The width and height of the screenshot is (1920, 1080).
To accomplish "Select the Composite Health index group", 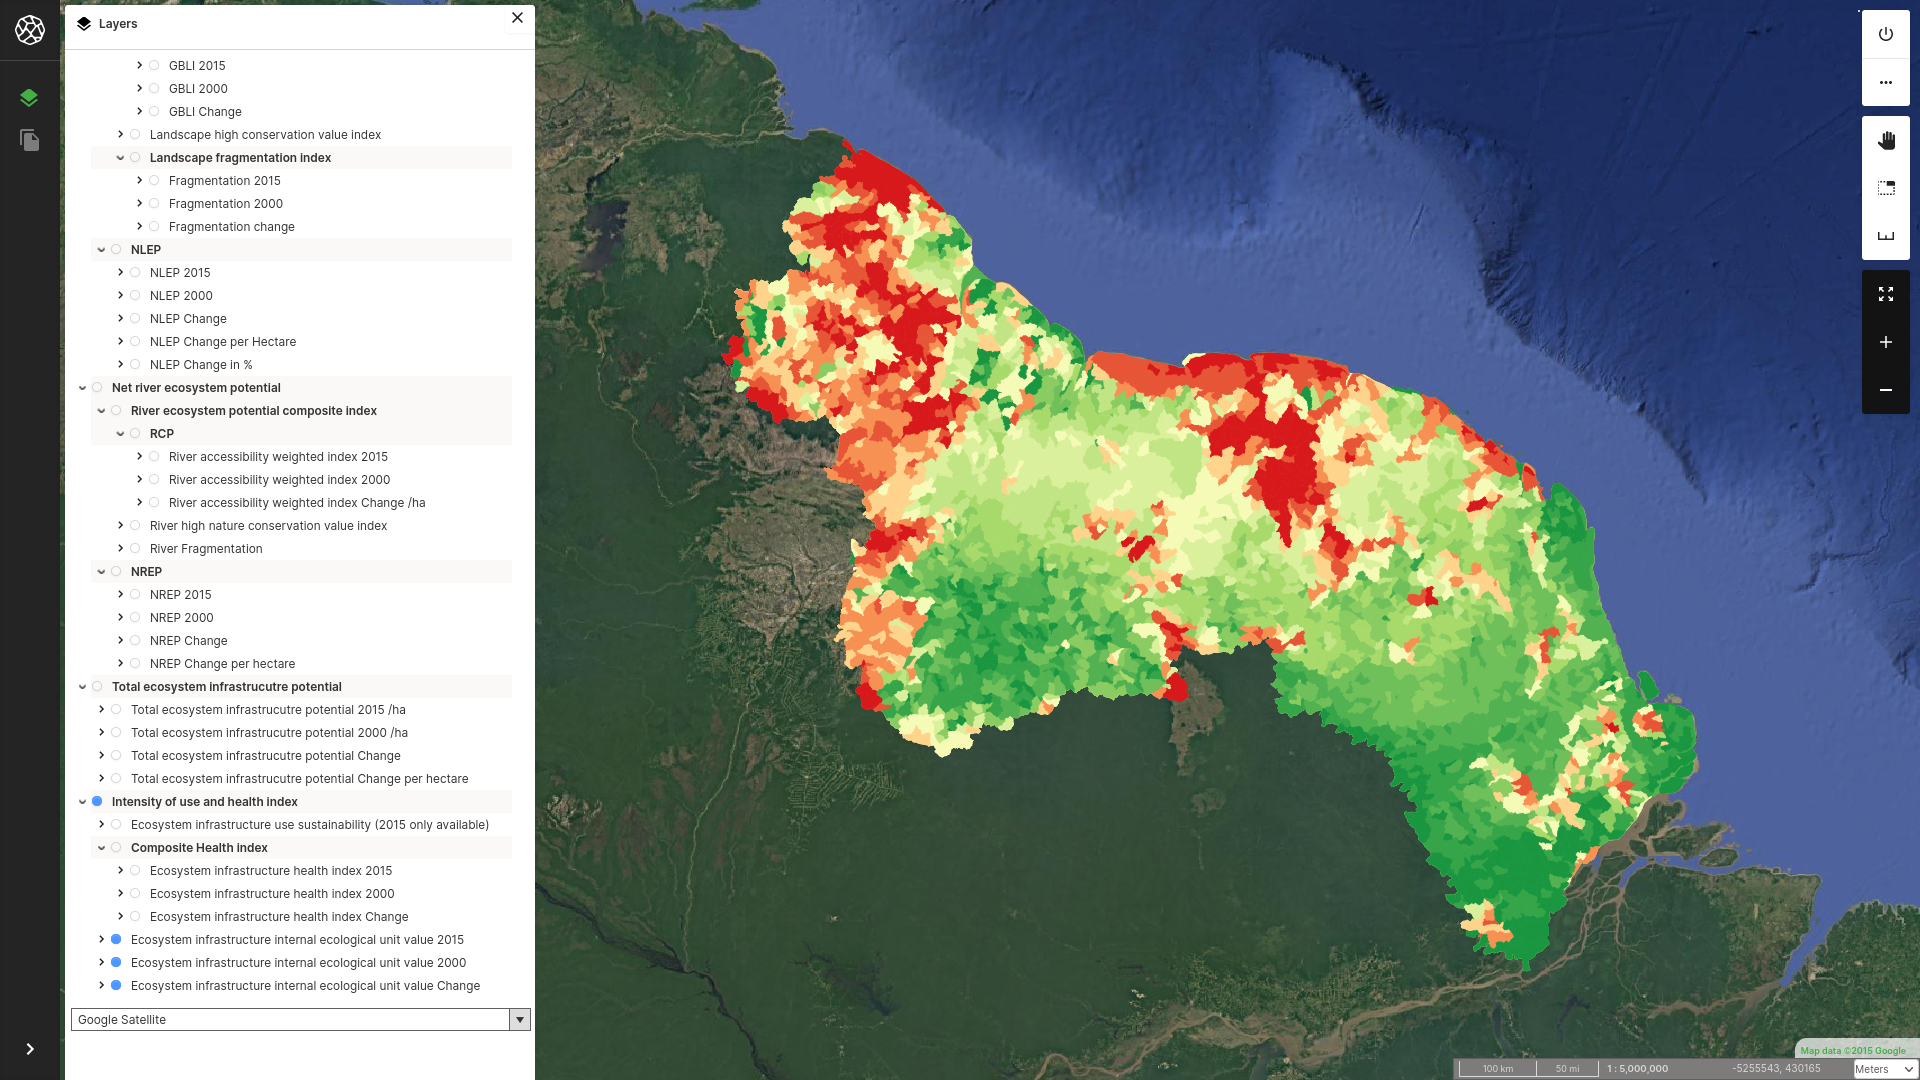I will (199, 847).
